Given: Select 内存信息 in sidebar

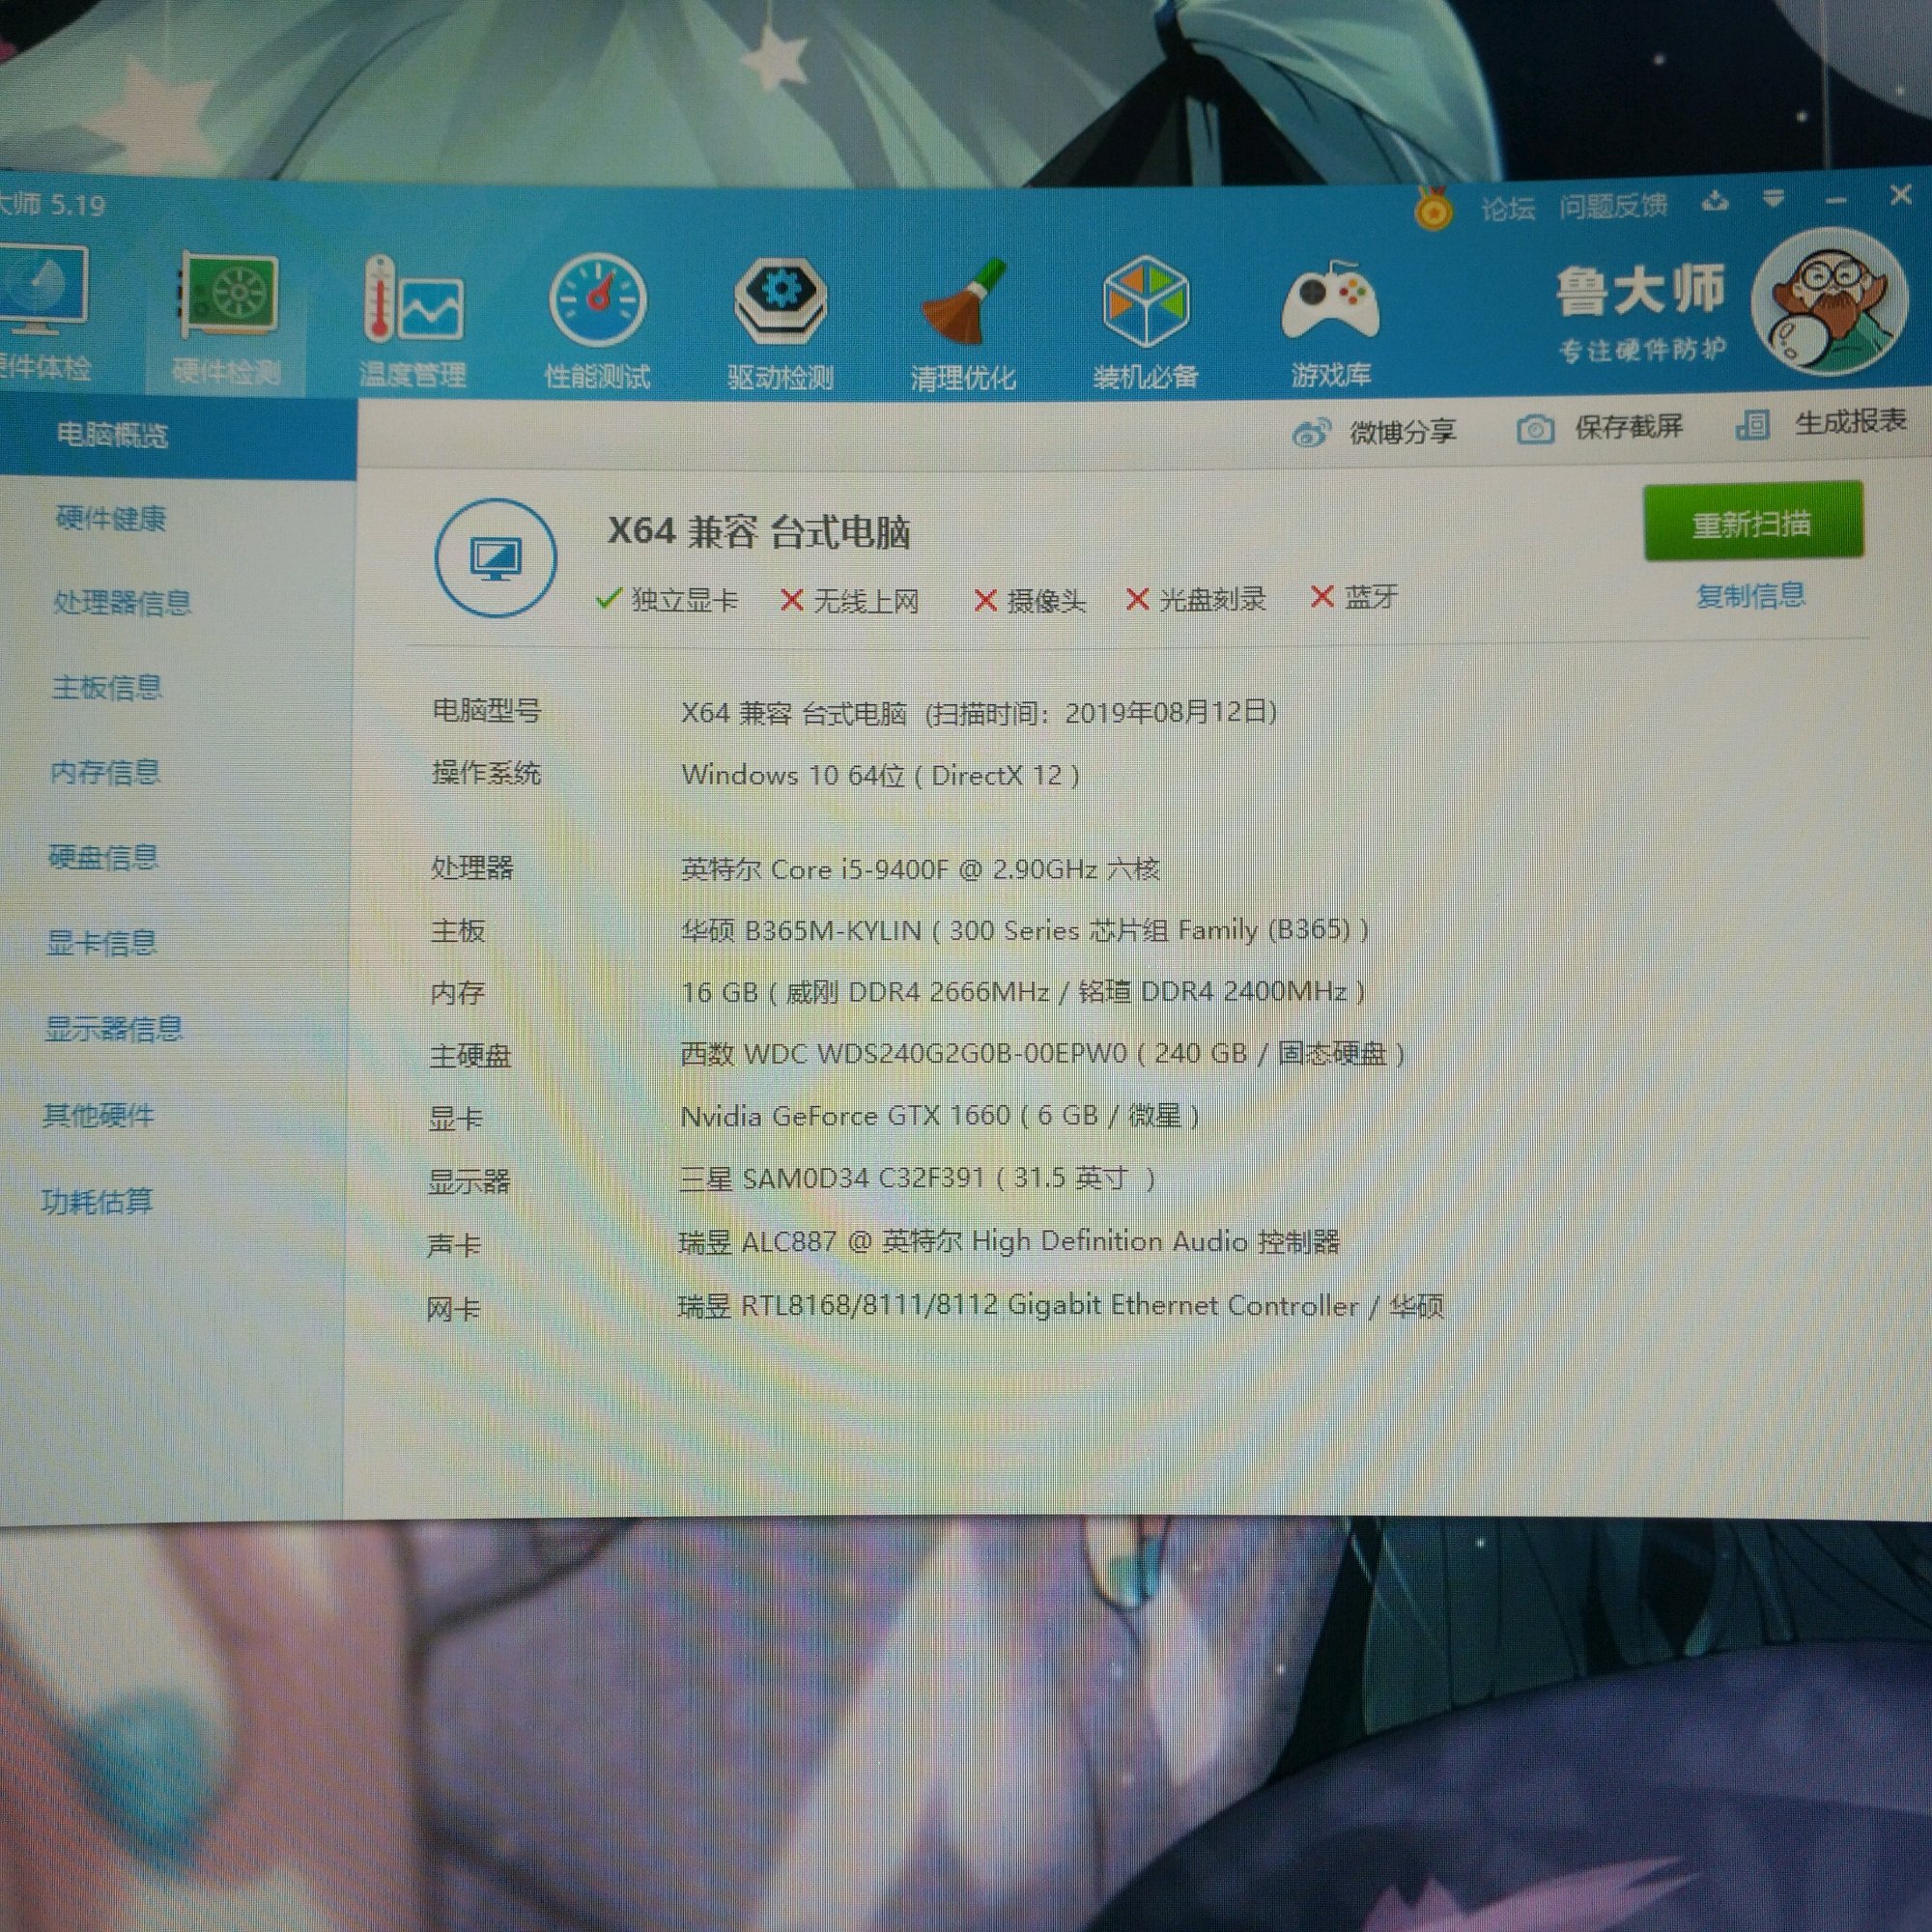Looking at the screenshot, I should 105,772.
